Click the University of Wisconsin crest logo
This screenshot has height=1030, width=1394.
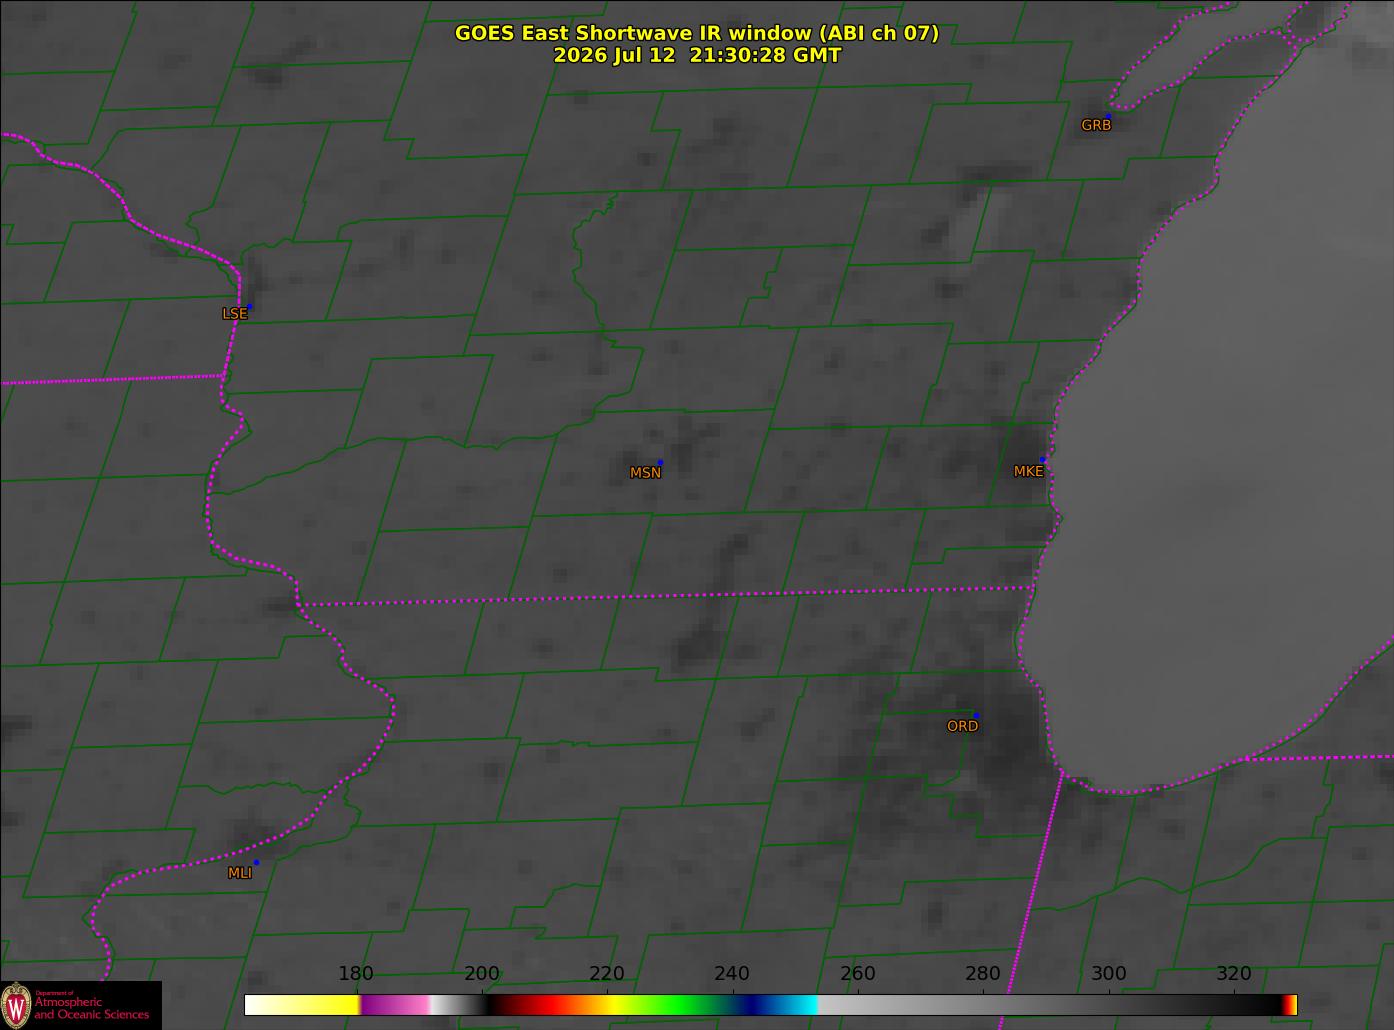[17, 1004]
